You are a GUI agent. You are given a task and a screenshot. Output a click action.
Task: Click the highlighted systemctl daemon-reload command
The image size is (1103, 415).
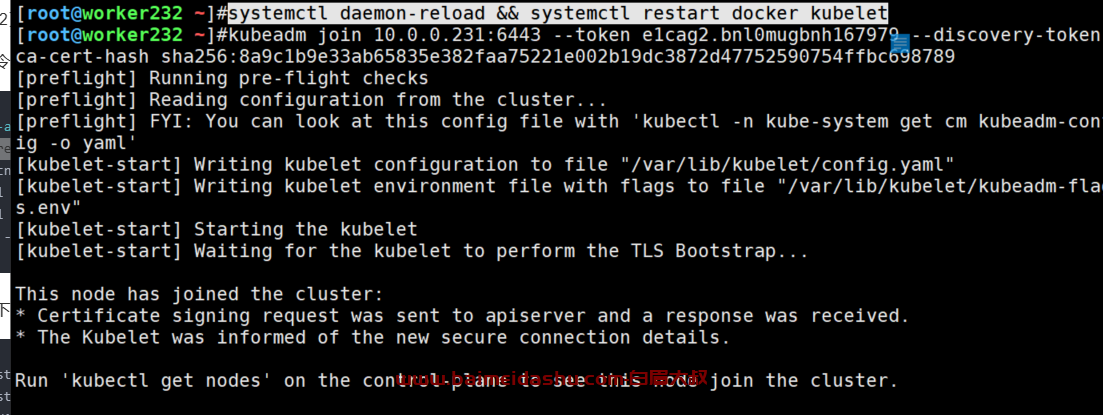pyautogui.click(x=558, y=13)
